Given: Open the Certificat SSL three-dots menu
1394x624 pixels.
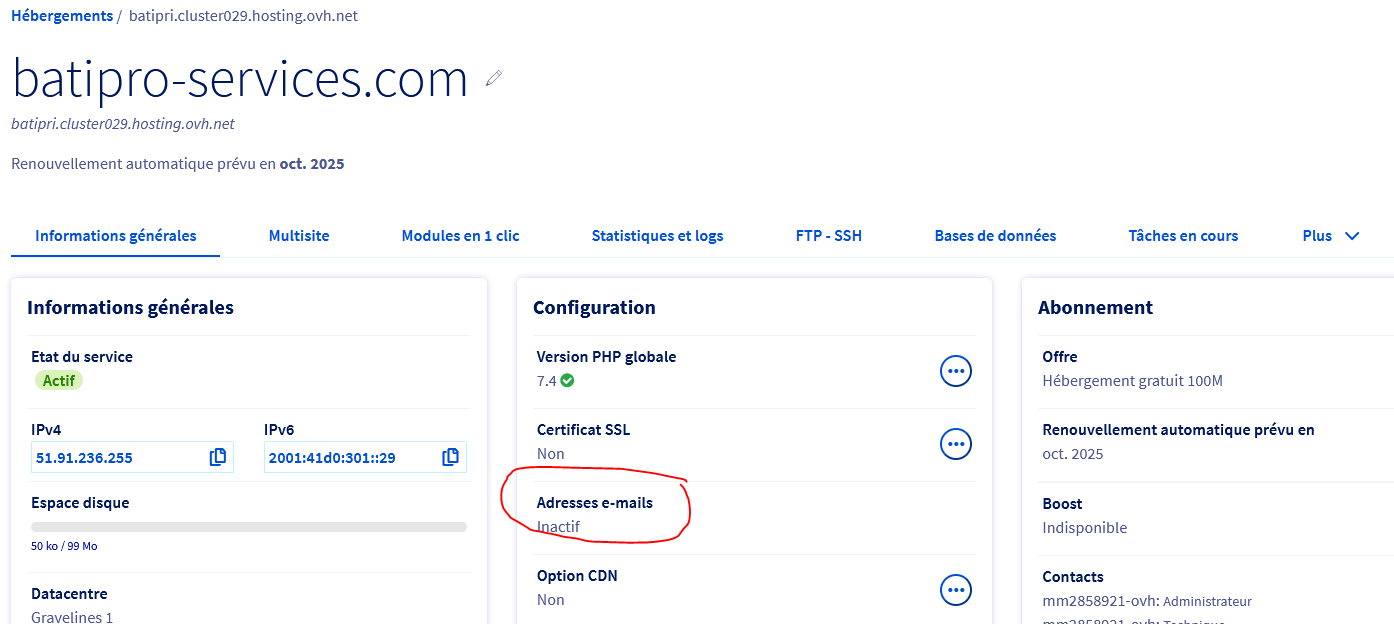Looking at the screenshot, I should pos(956,443).
